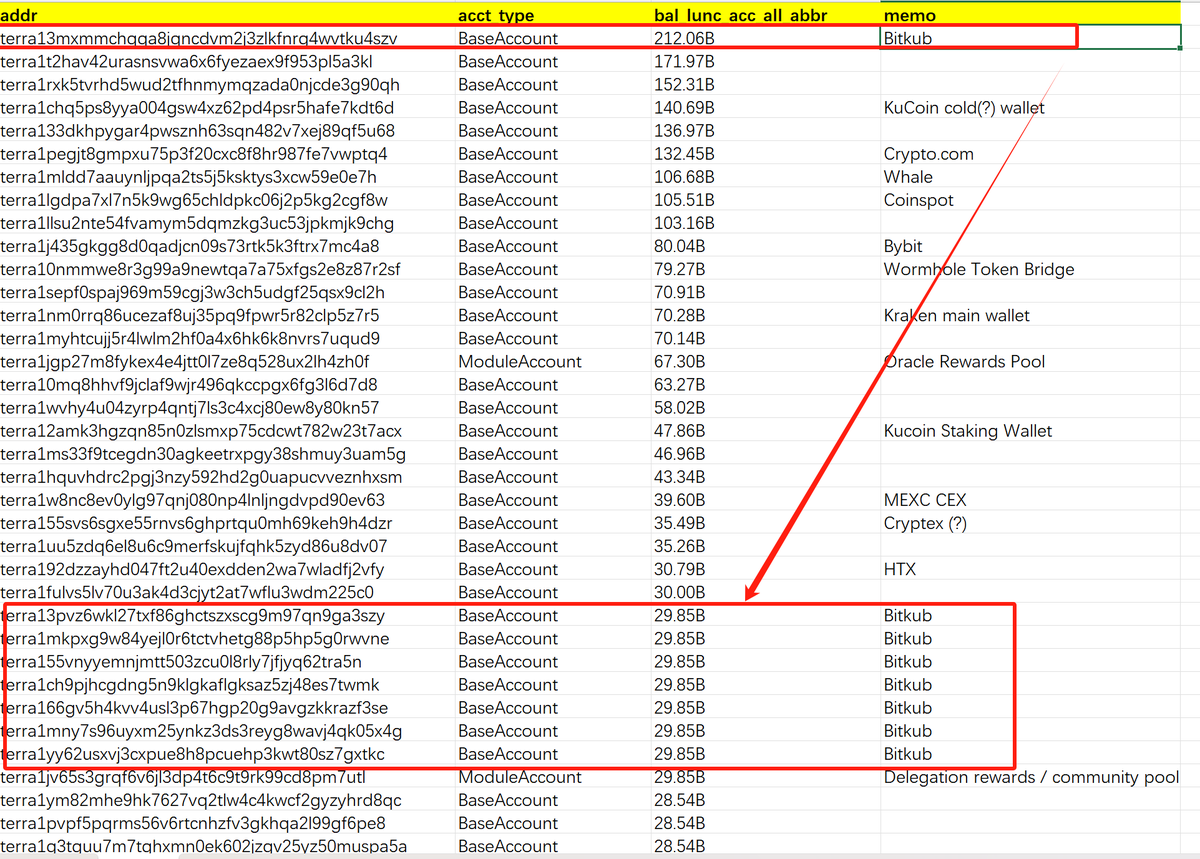The image size is (1200, 859).
Task: Select address cell starting terra13mxmmchqqa8
Action: (x=227, y=38)
